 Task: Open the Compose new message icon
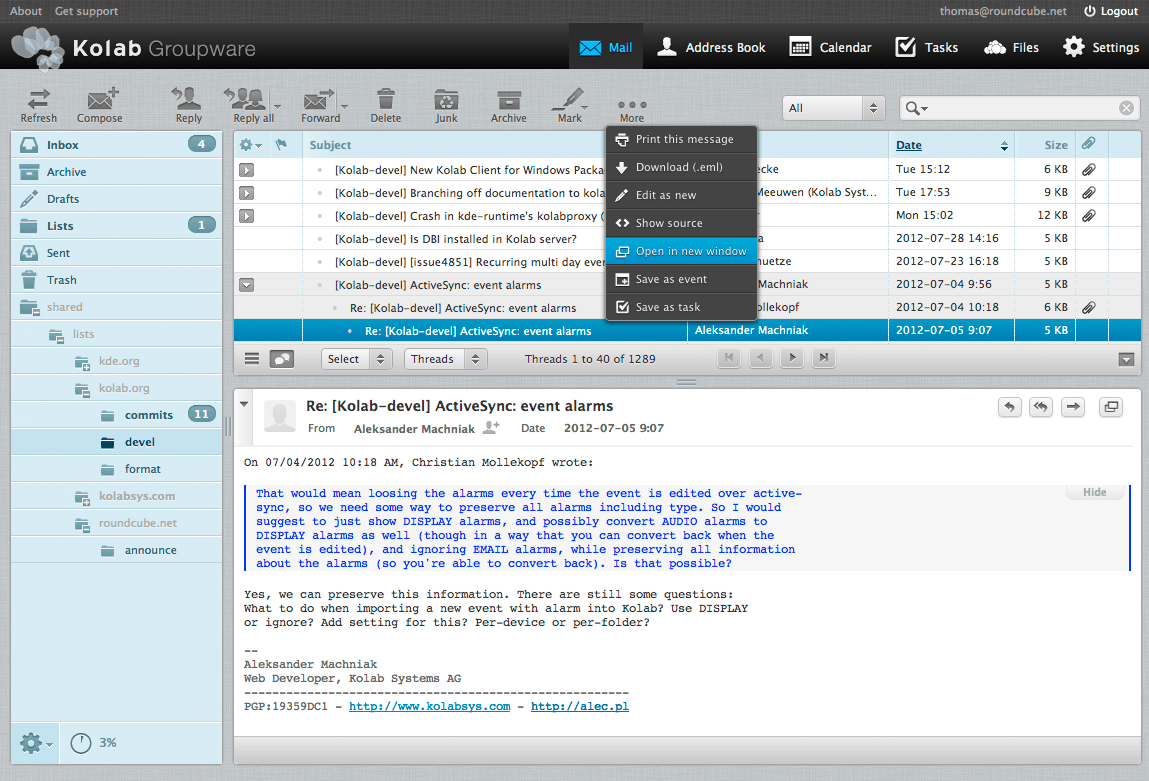[x=99, y=104]
